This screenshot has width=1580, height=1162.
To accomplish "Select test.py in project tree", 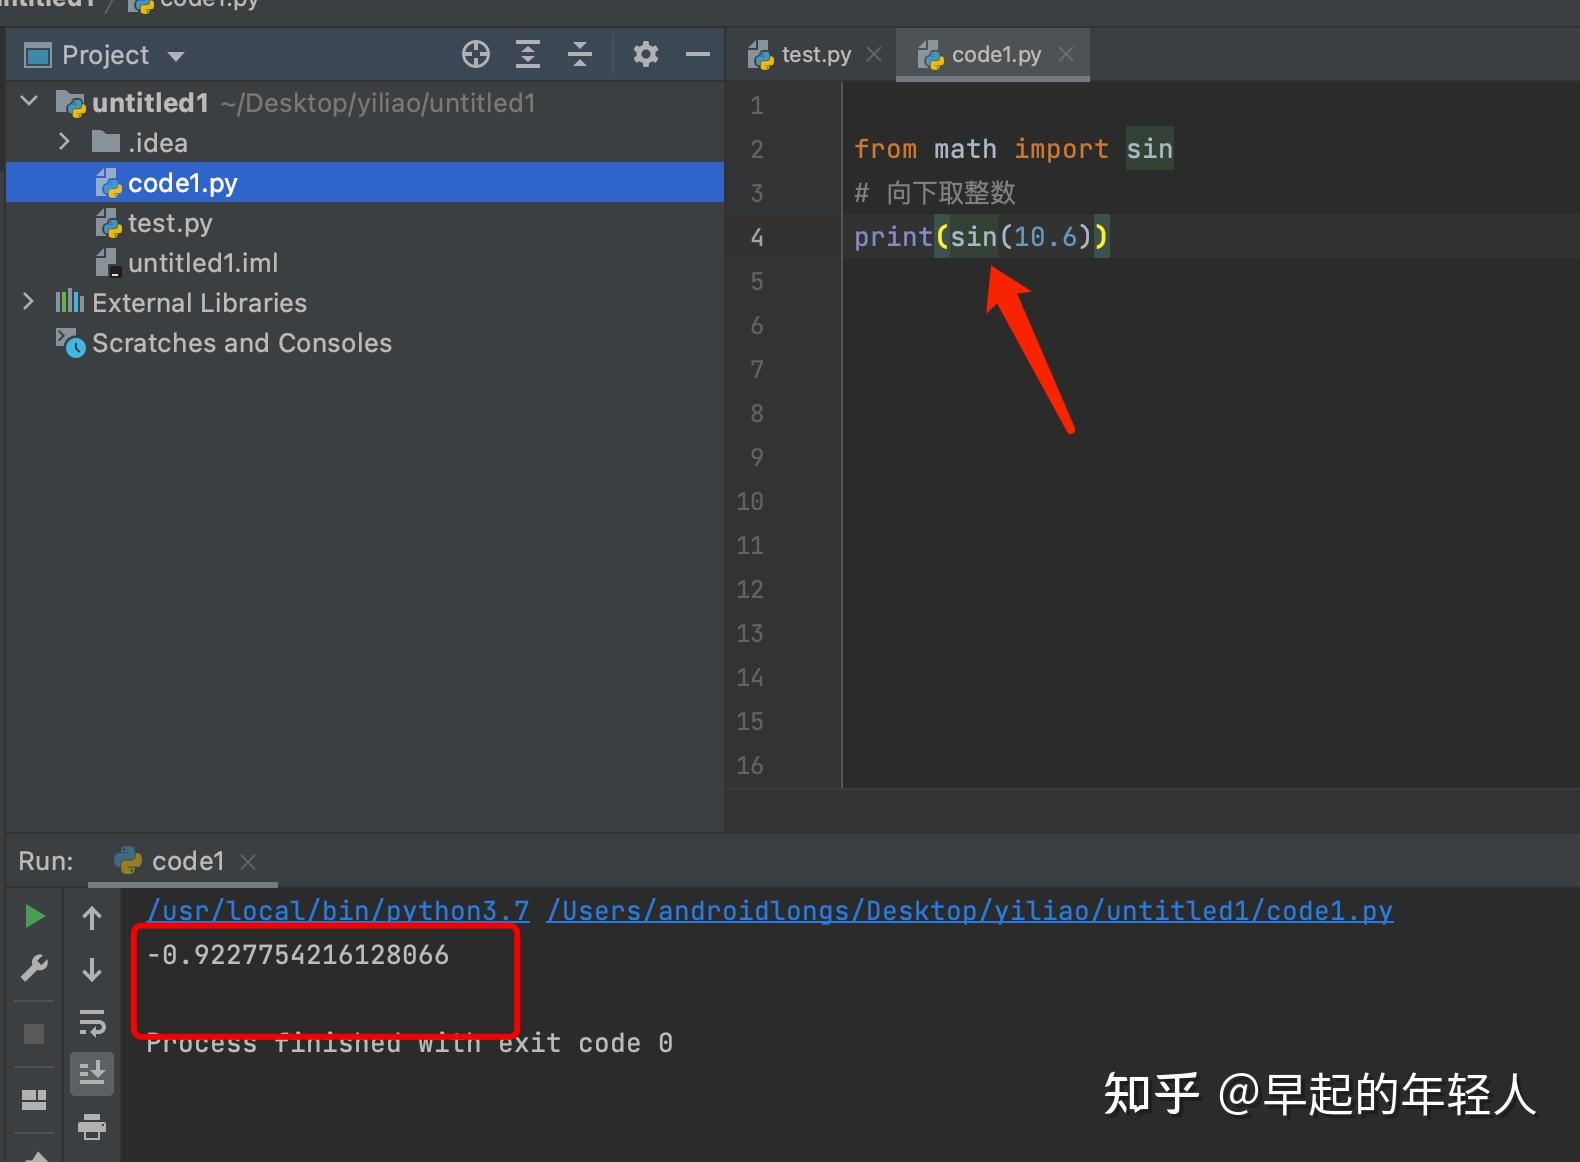I will 365,223.
